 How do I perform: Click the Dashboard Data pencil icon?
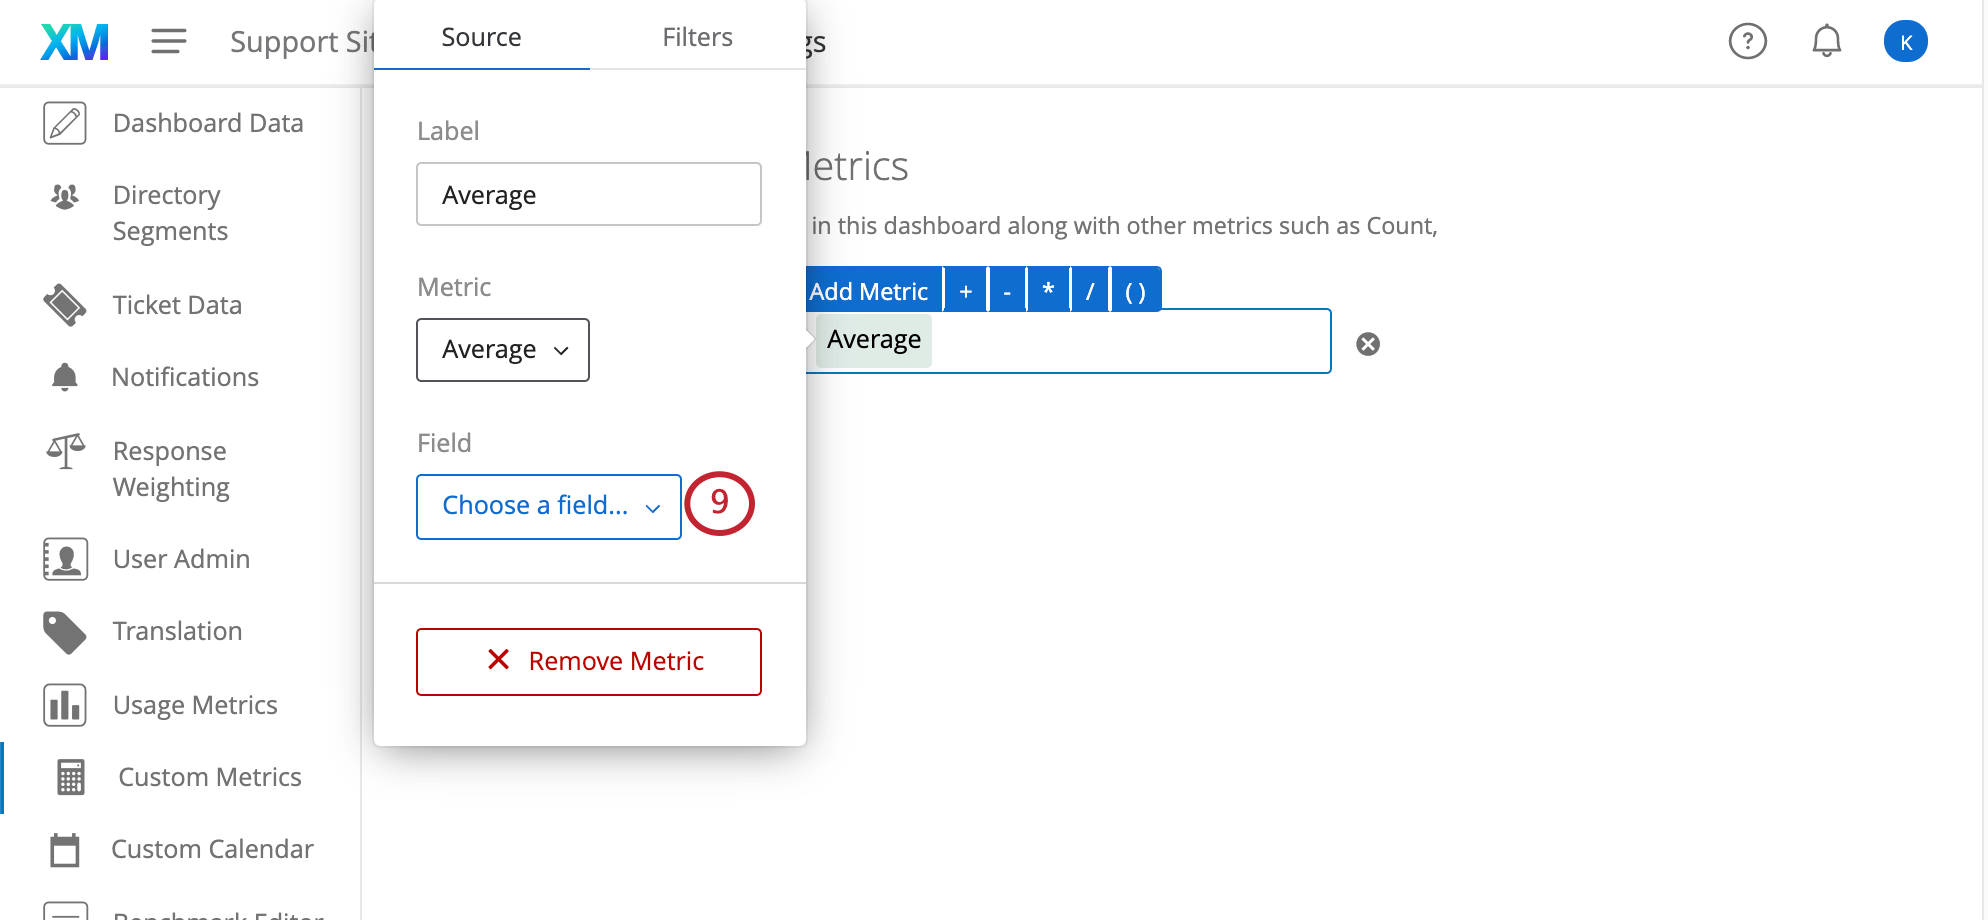pyautogui.click(x=65, y=123)
